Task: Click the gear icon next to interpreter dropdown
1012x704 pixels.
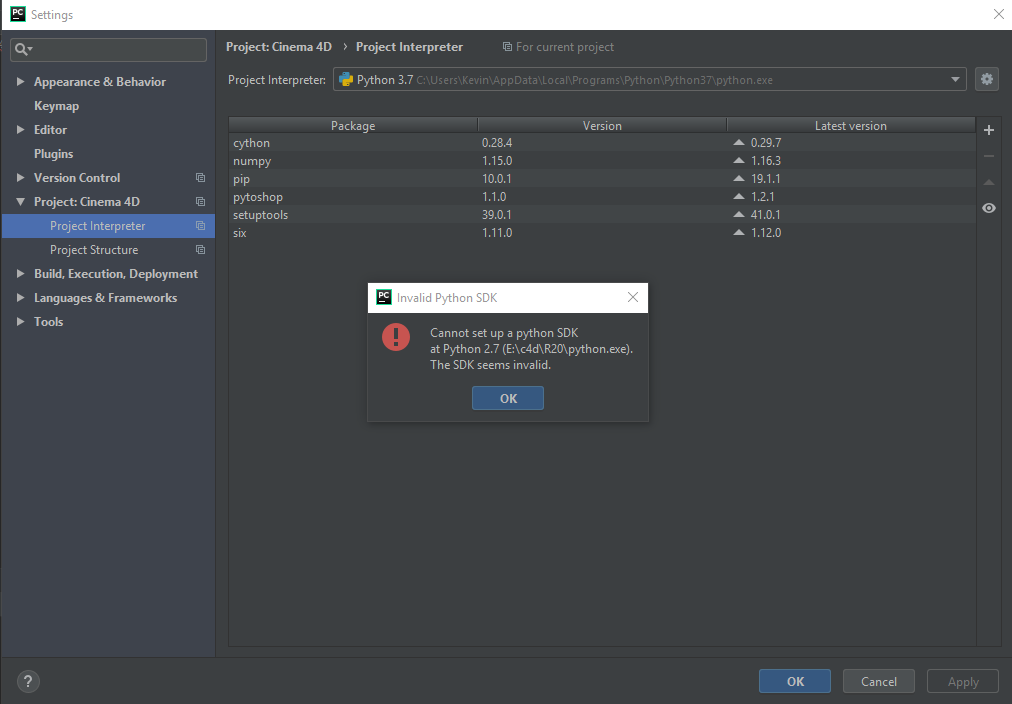Action: click(986, 80)
